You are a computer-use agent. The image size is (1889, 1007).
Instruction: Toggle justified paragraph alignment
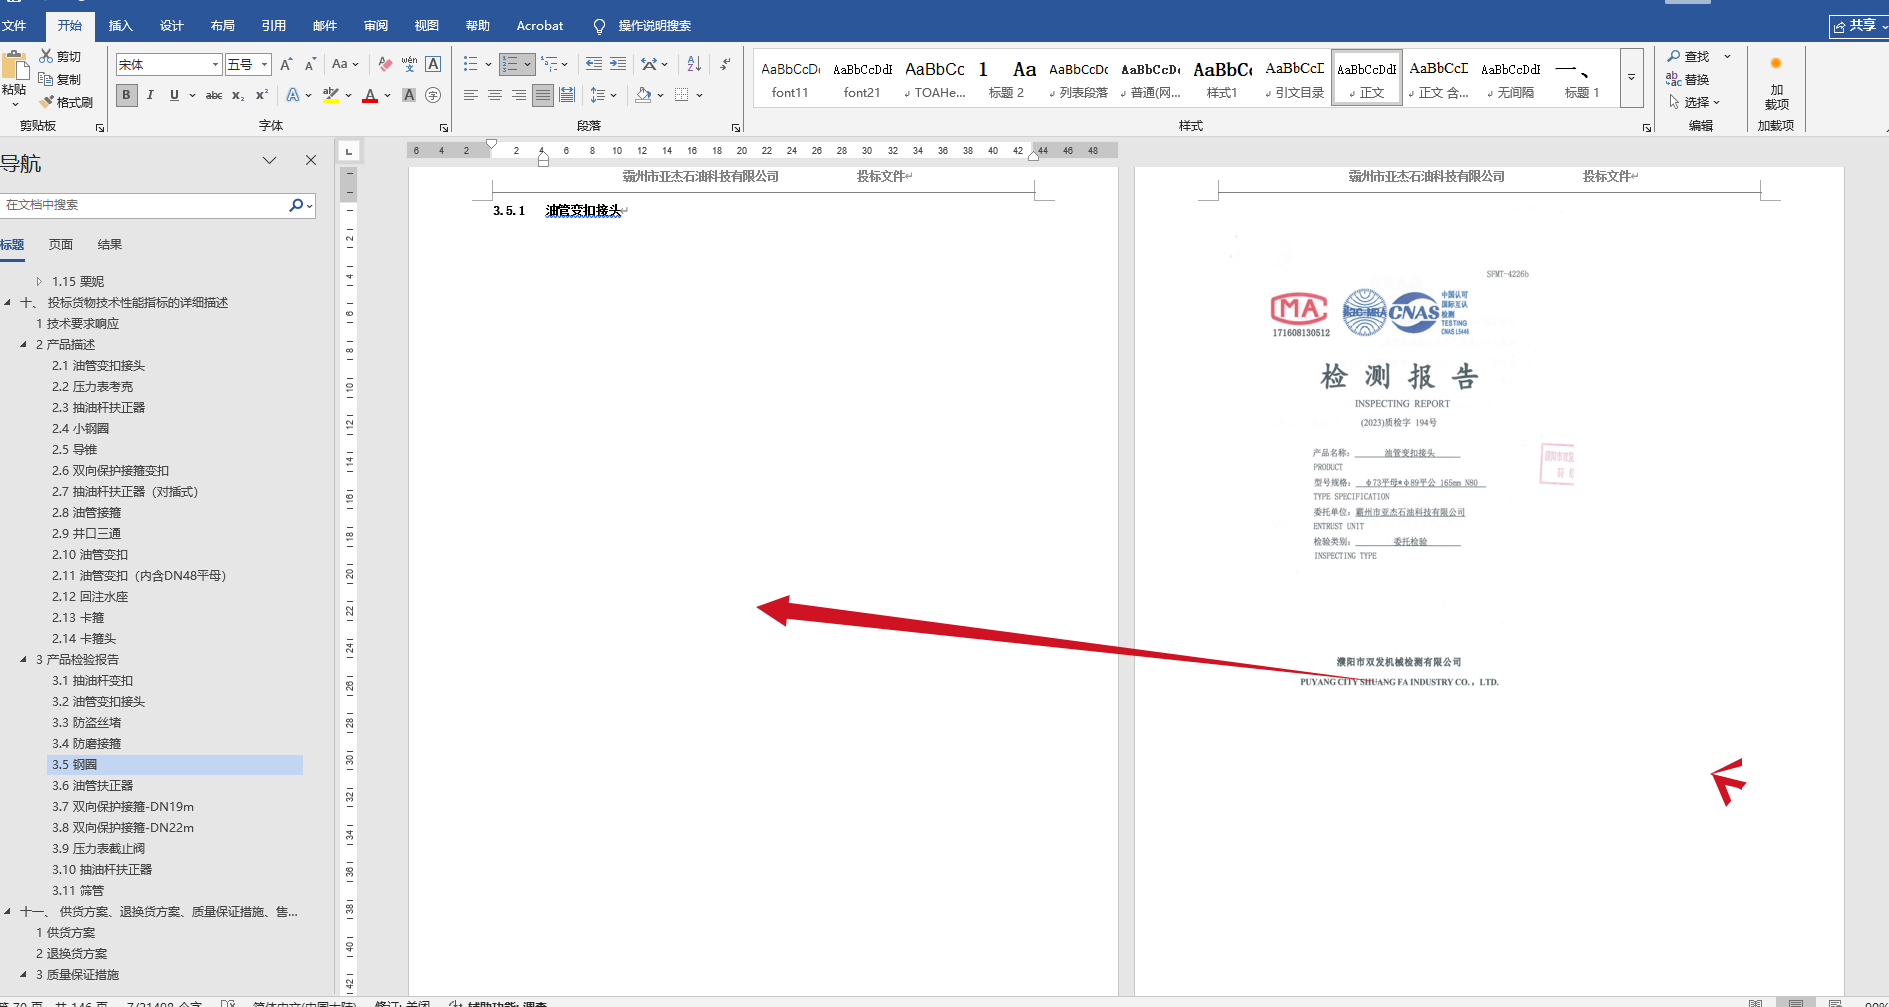pos(542,95)
